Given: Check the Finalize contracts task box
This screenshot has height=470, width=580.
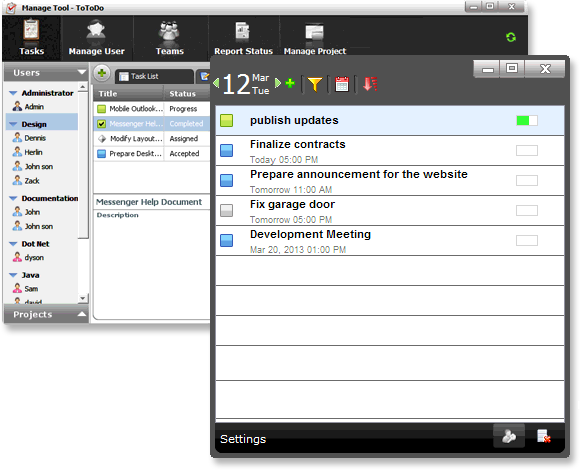Looking at the screenshot, I should (x=226, y=151).
